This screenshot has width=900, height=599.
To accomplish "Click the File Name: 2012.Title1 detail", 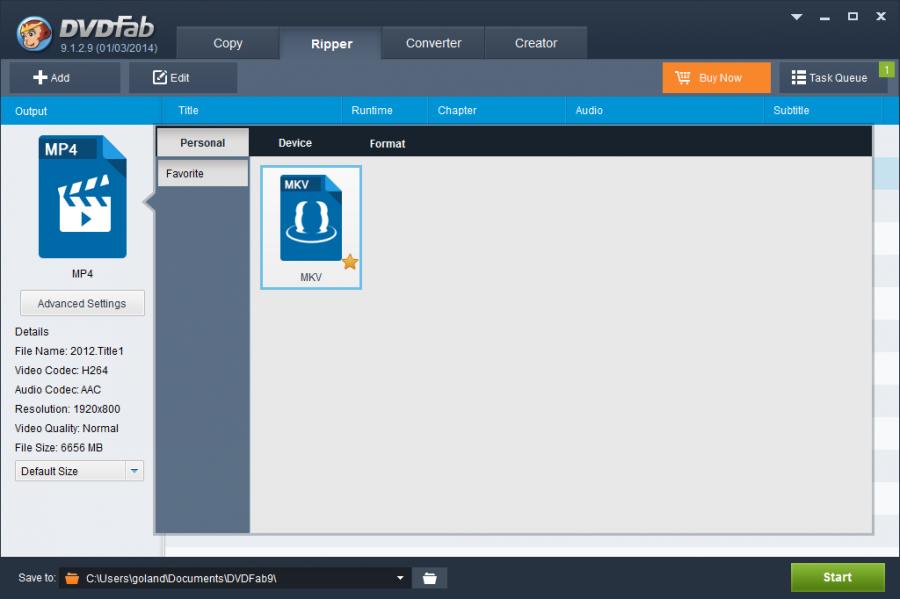I will (x=69, y=351).
